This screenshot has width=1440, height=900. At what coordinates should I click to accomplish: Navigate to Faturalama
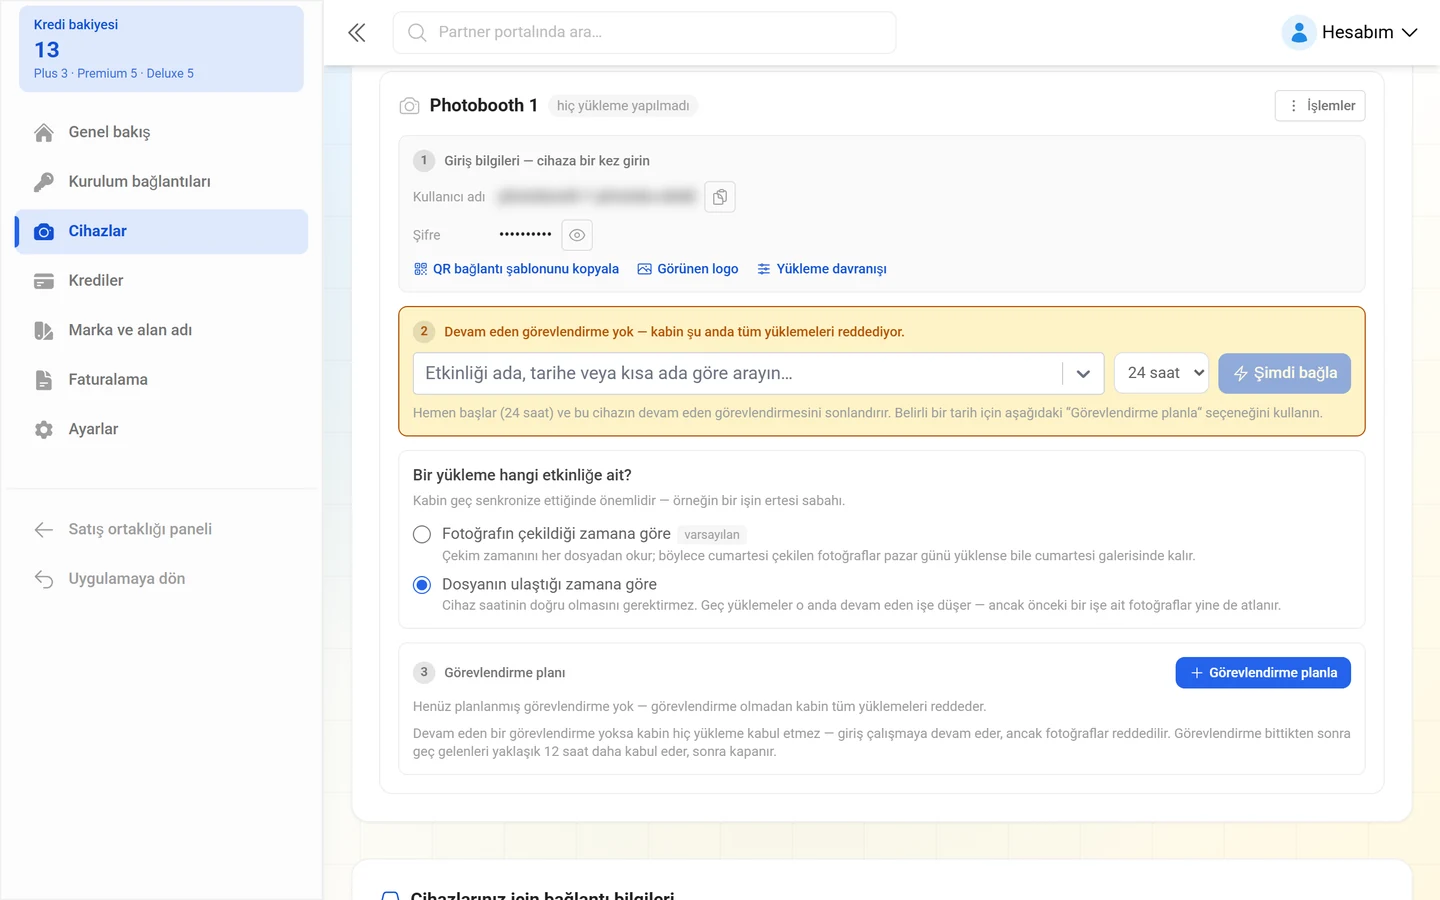(x=161, y=380)
